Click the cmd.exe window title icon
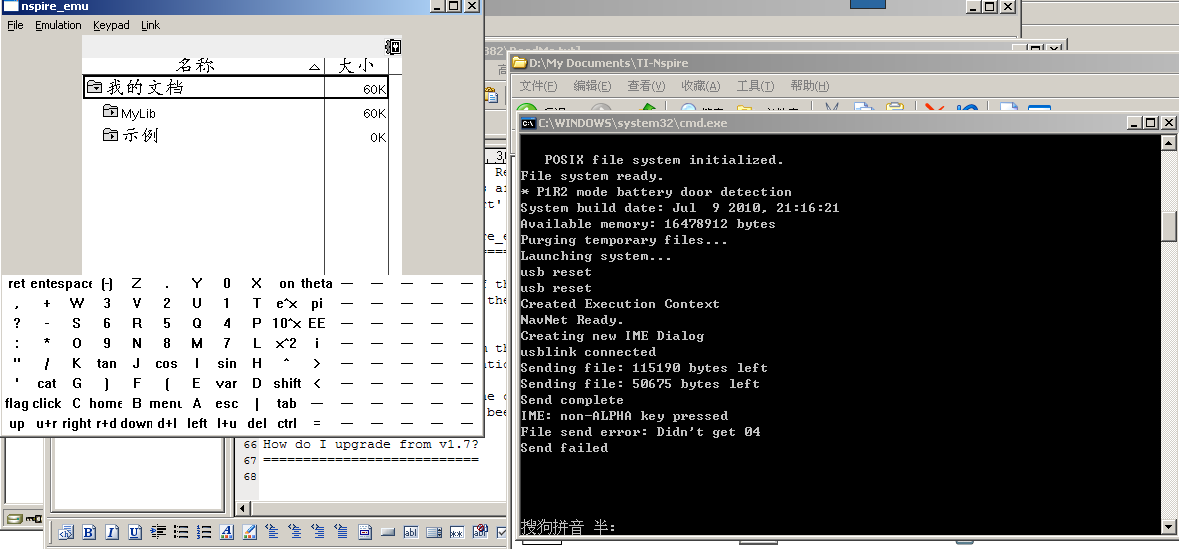Image resolution: width=1179 pixels, height=549 pixels. (x=529, y=123)
